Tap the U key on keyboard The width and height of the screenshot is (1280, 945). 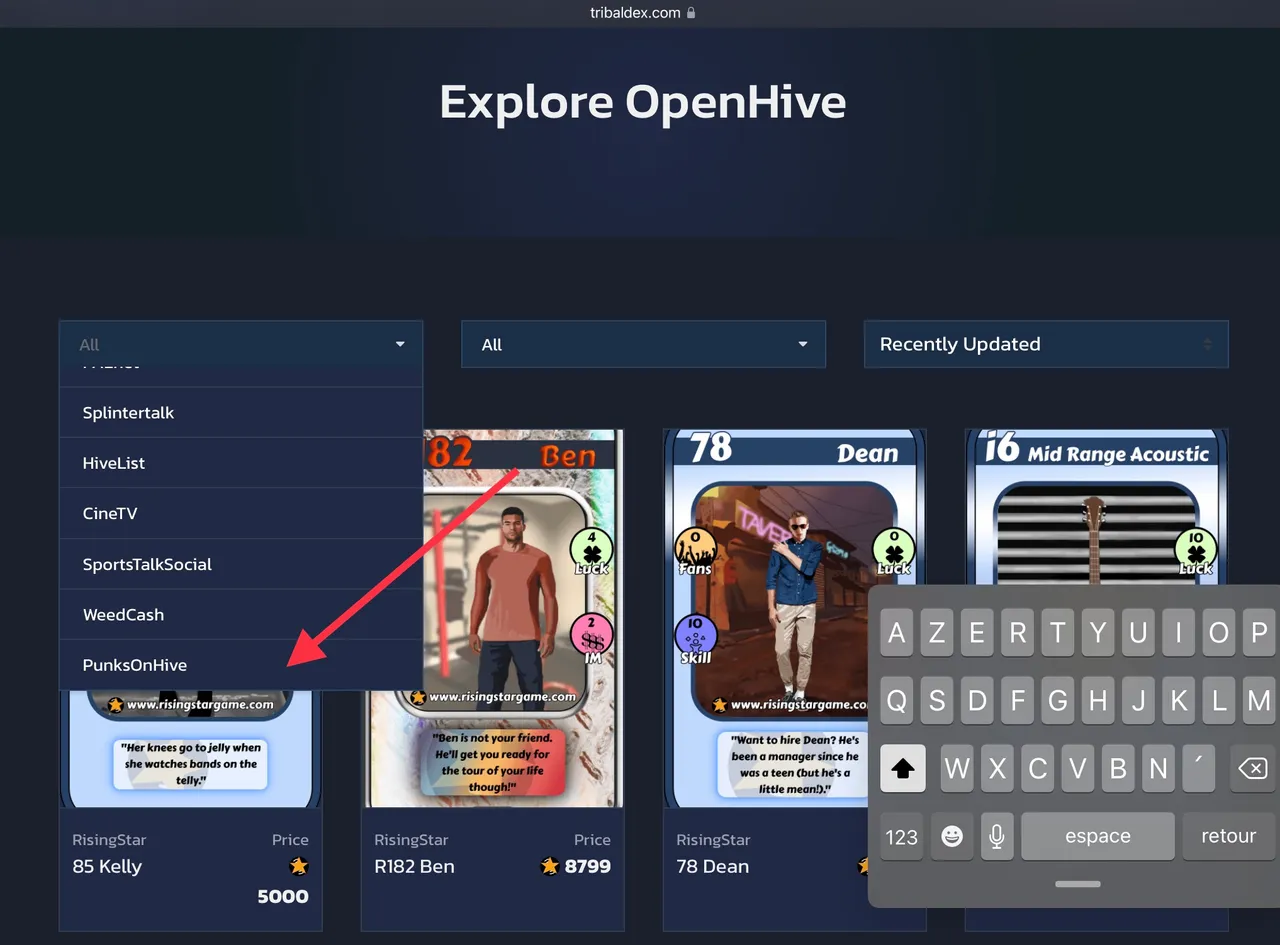1138,633
